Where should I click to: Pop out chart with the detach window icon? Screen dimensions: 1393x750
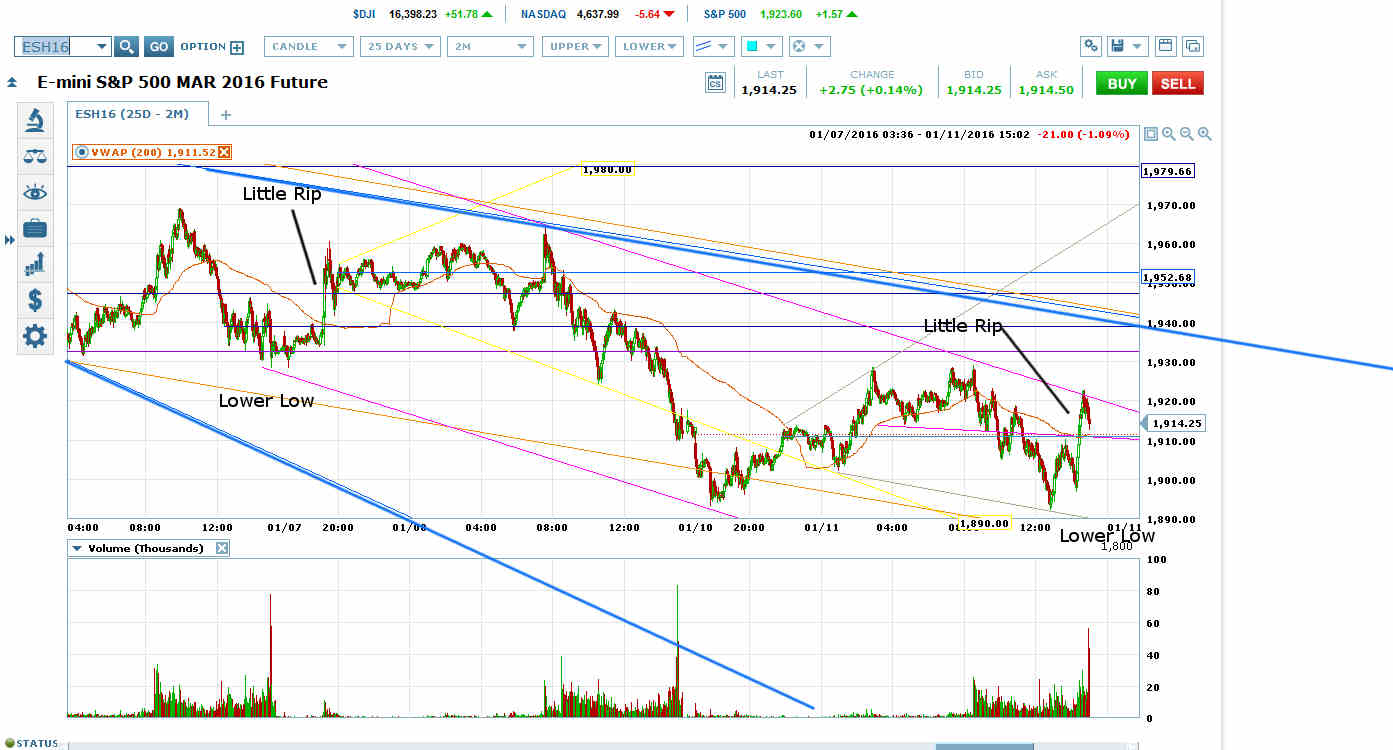1192,46
